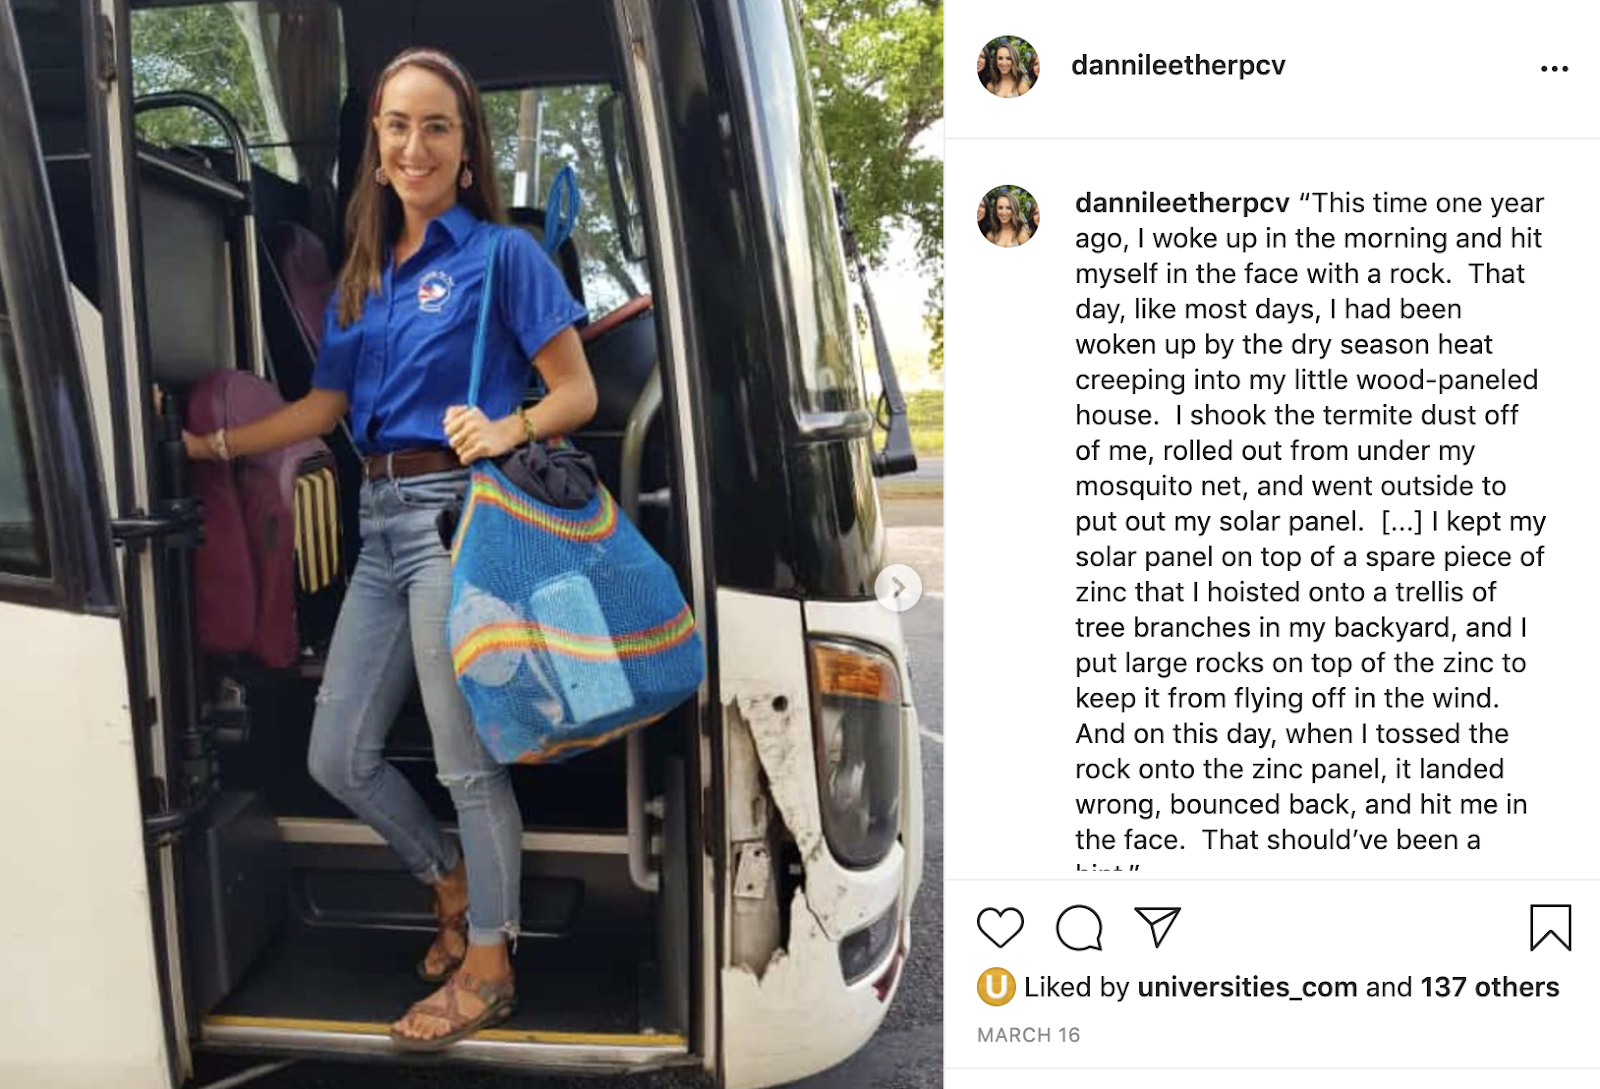The width and height of the screenshot is (1600, 1089).
Task: Click the cut-off last caption line
Action: (x=1107, y=866)
